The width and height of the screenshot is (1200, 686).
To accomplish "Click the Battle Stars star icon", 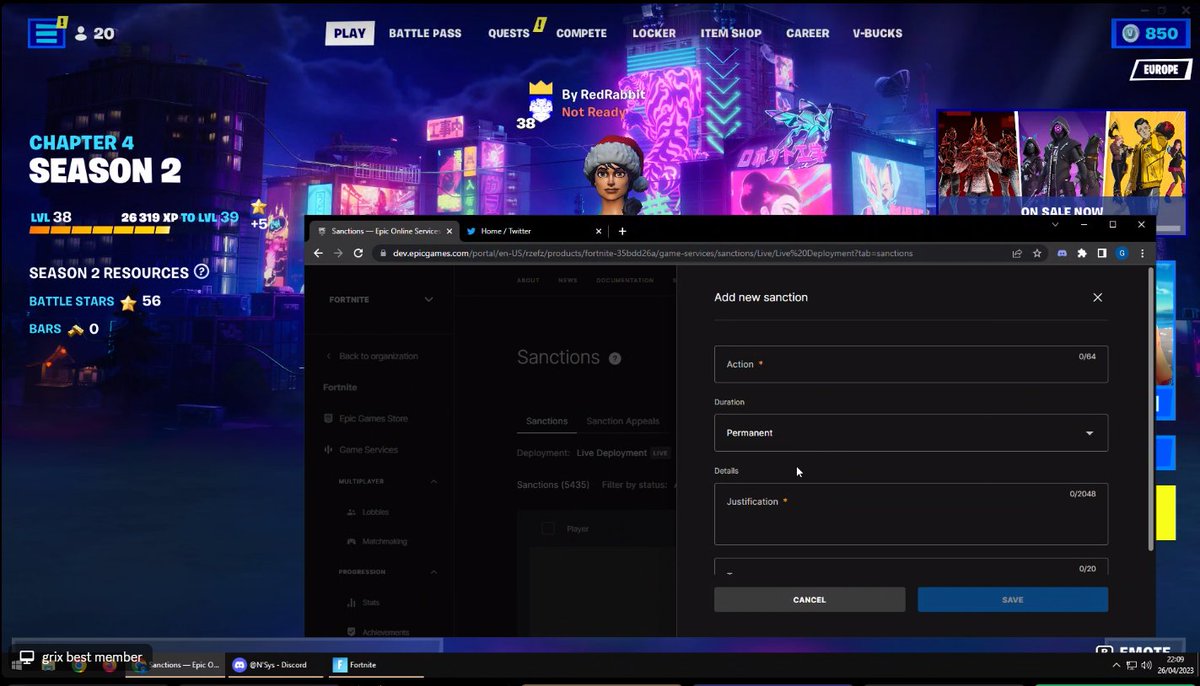I will 128,302.
